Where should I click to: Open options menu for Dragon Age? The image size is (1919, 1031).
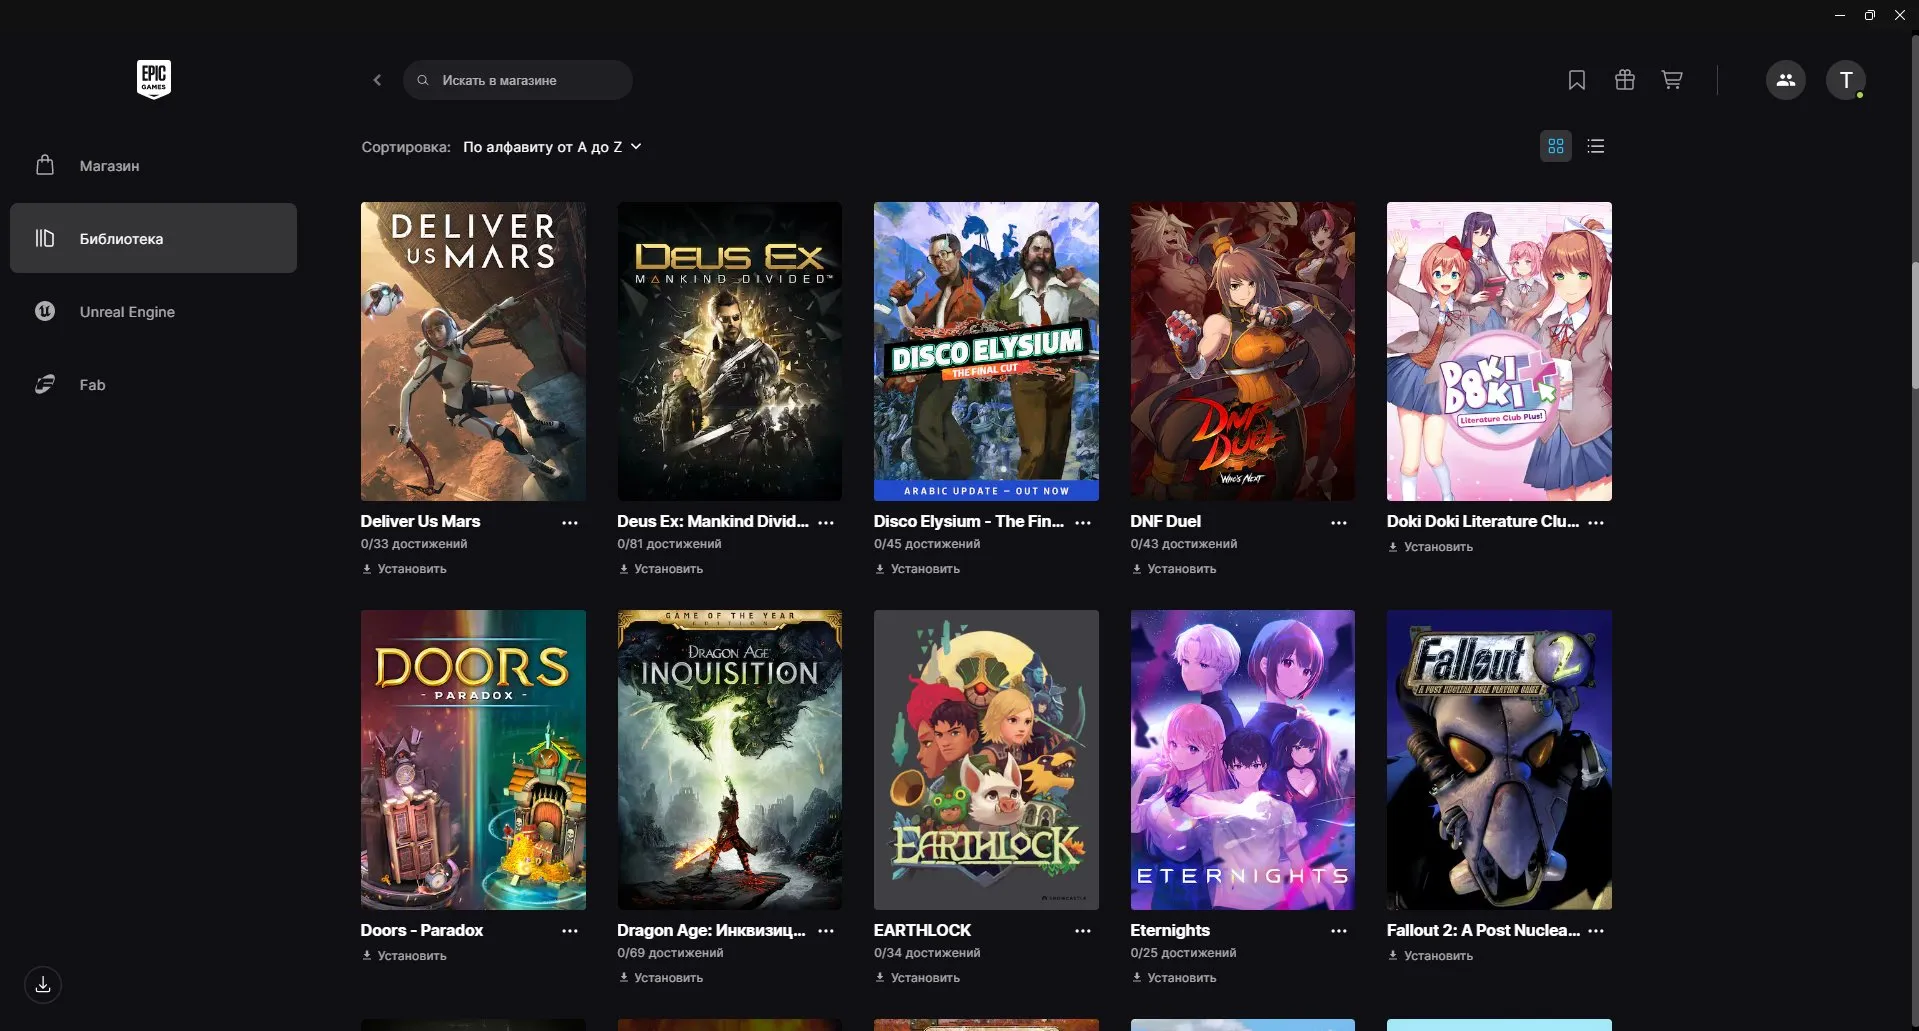coord(826,931)
